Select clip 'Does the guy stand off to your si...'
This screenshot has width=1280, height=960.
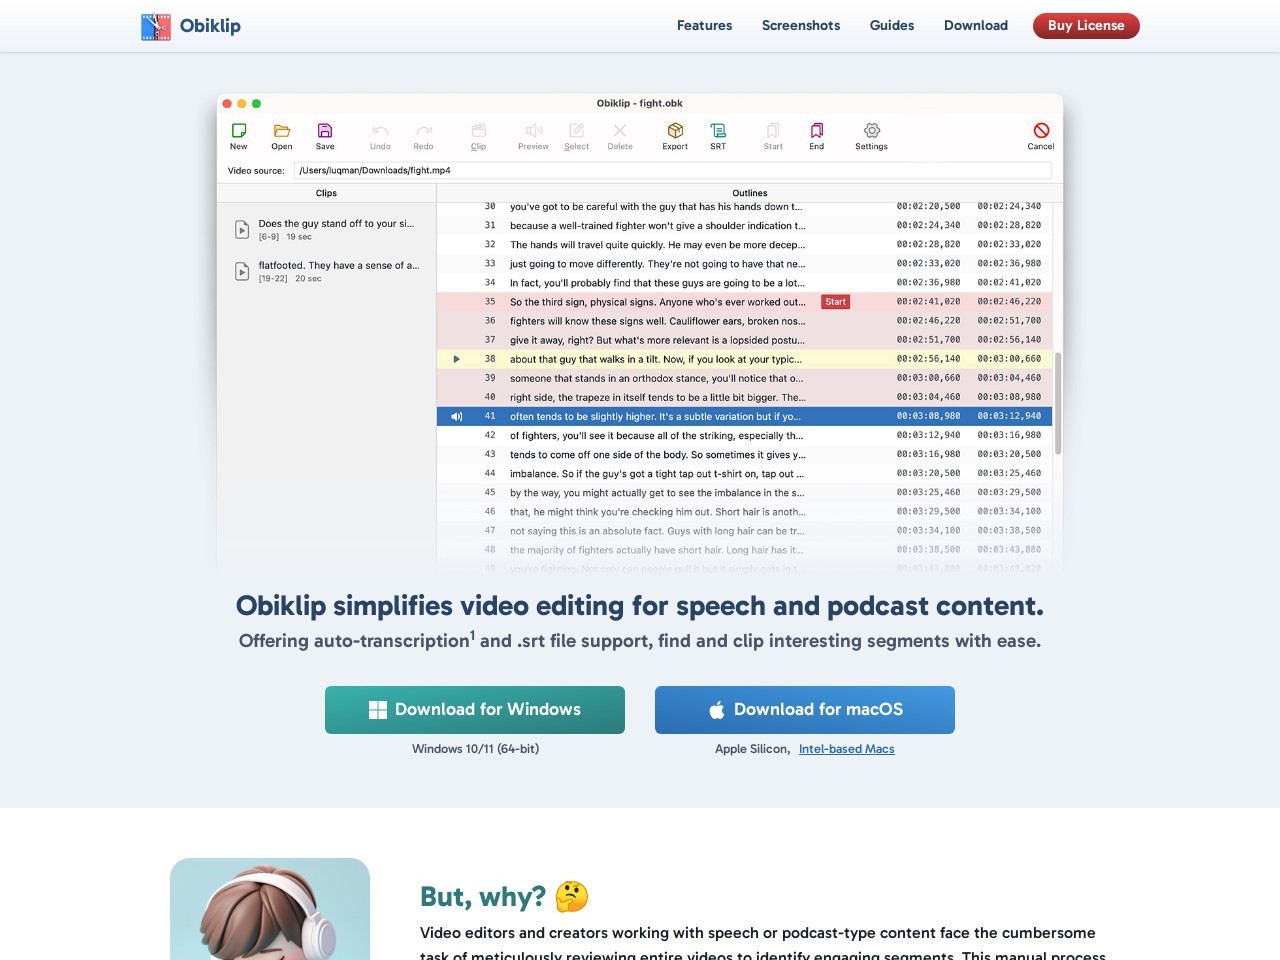click(x=327, y=230)
